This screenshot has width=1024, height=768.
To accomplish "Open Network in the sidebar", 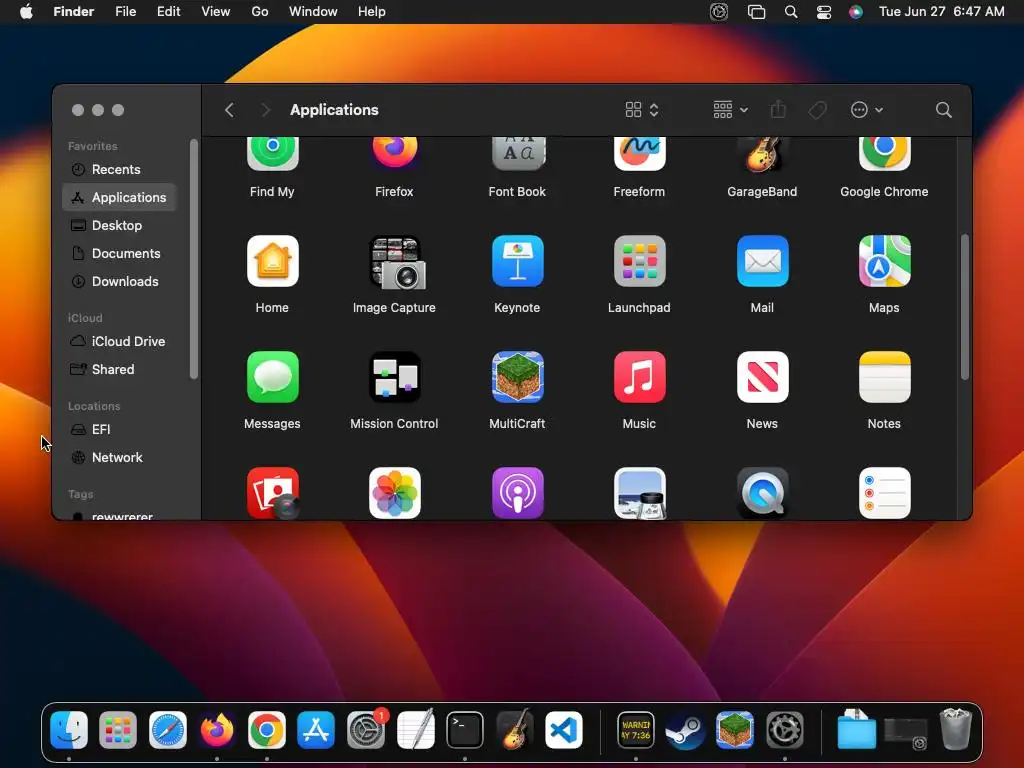I will point(119,458).
